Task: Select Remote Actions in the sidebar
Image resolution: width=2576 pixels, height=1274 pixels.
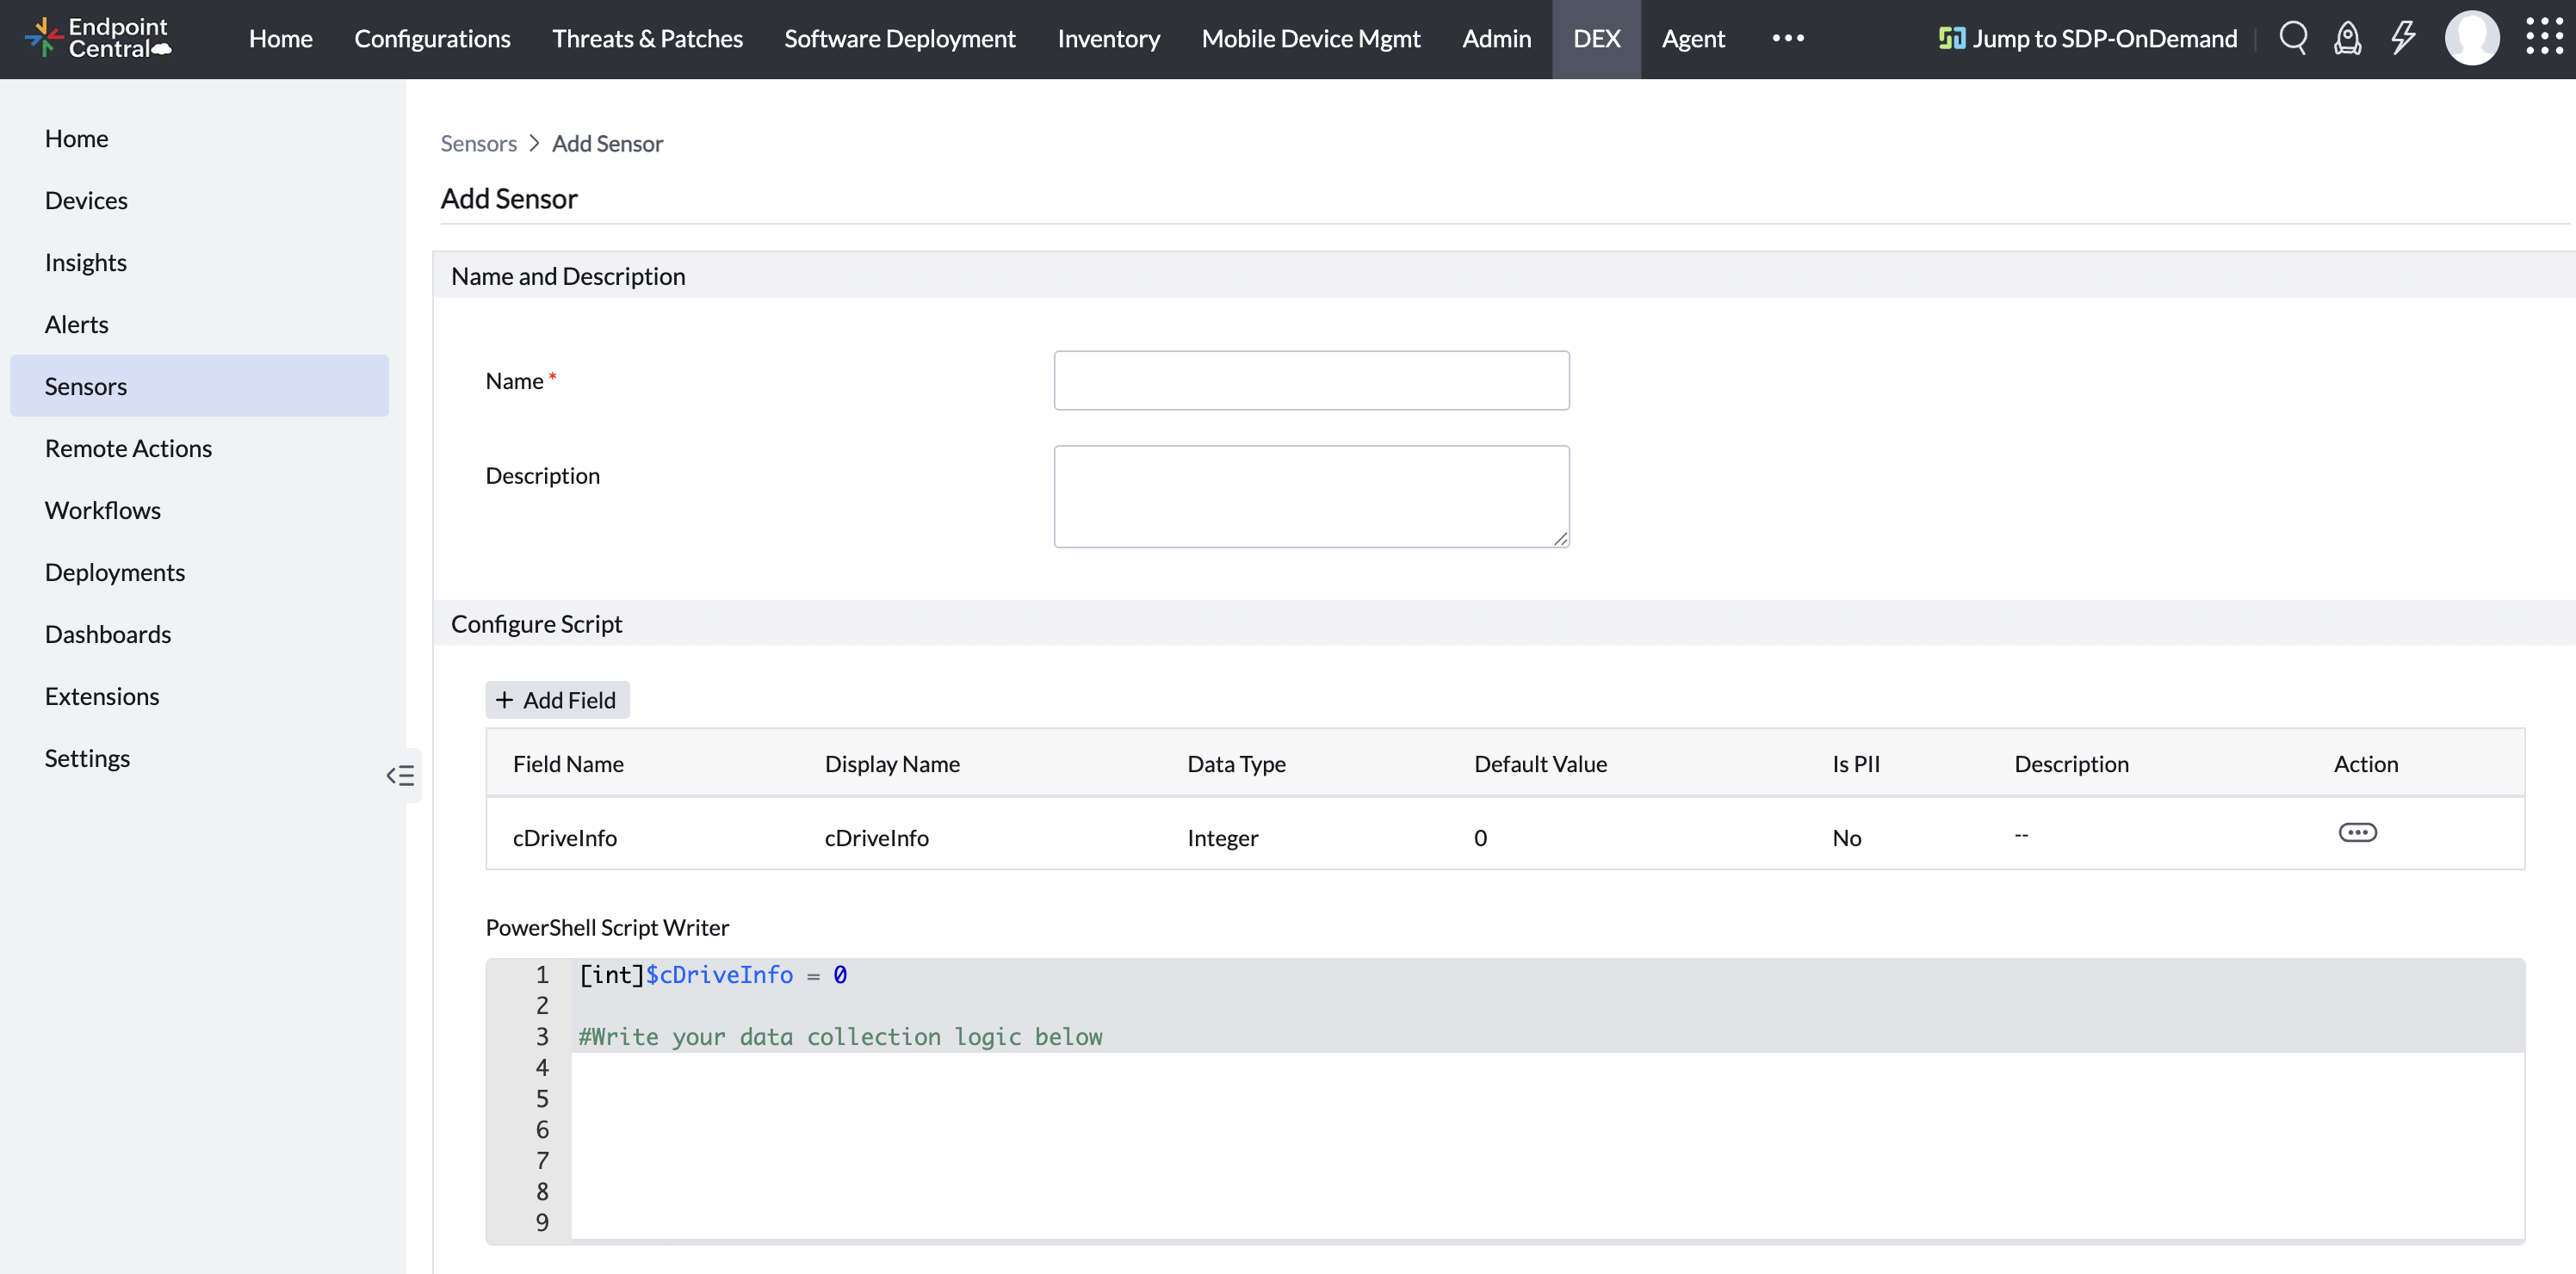Action: click(x=128, y=448)
